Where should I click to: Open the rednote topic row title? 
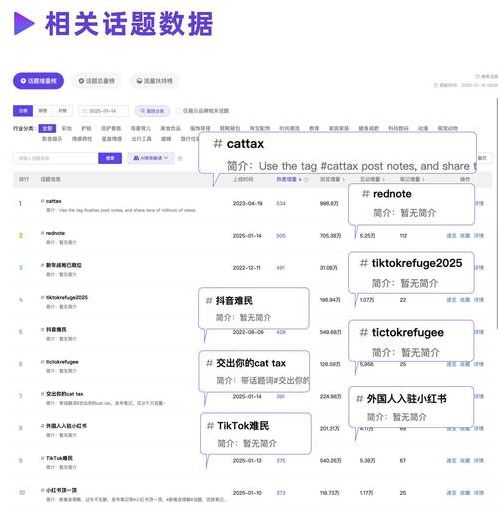pyautogui.click(x=55, y=233)
